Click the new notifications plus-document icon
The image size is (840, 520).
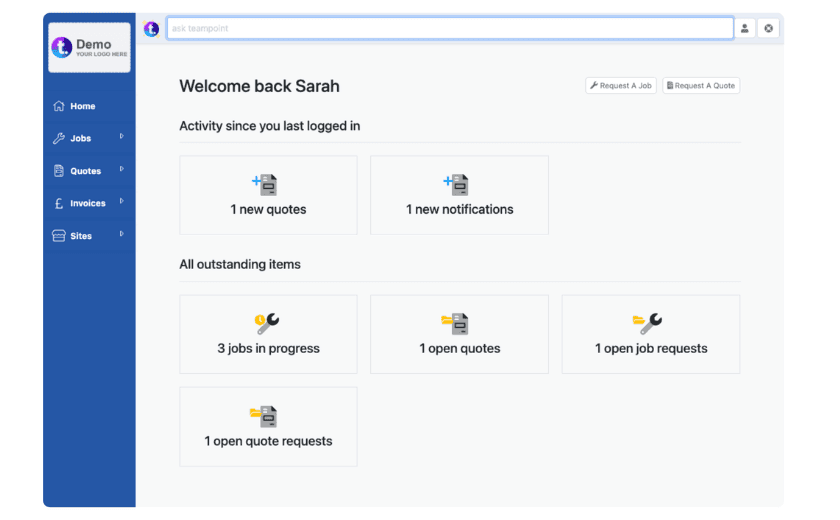click(456, 185)
